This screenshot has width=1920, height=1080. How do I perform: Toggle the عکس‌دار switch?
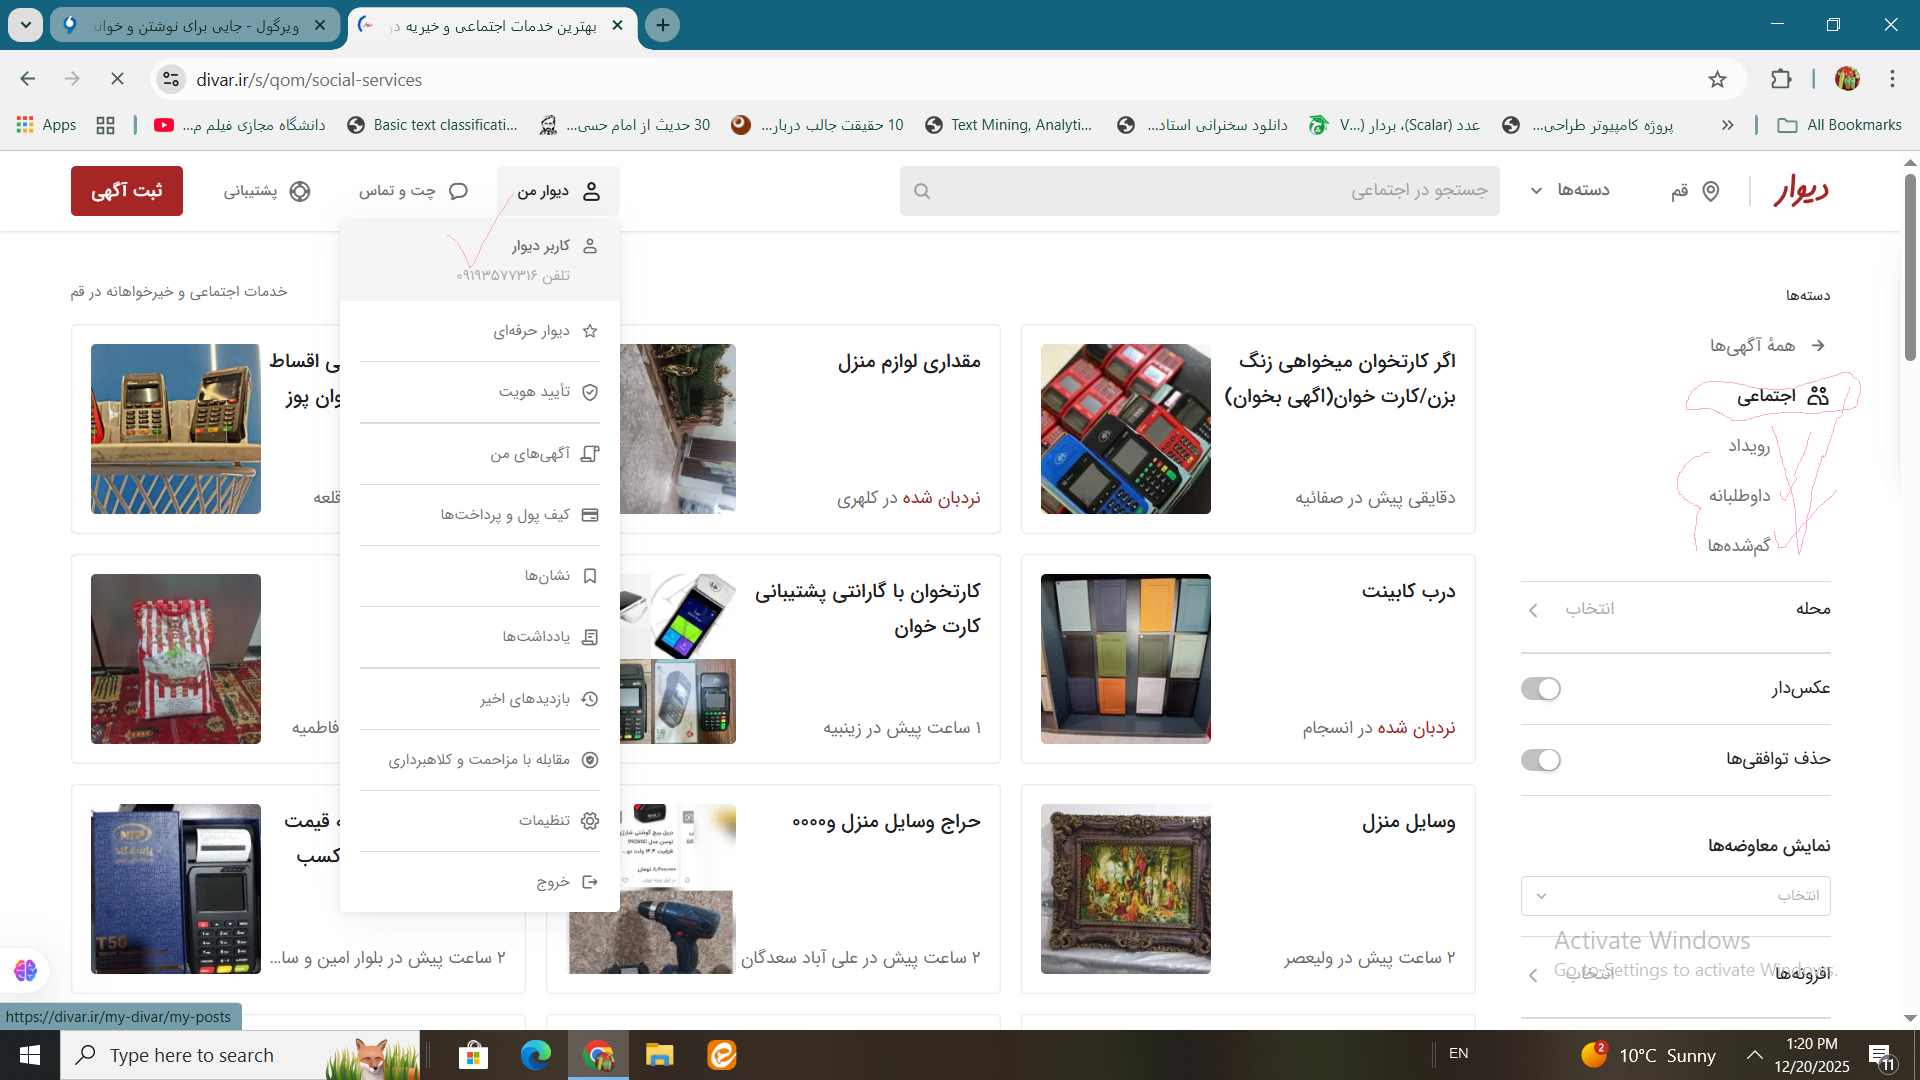(x=1540, y=689)
